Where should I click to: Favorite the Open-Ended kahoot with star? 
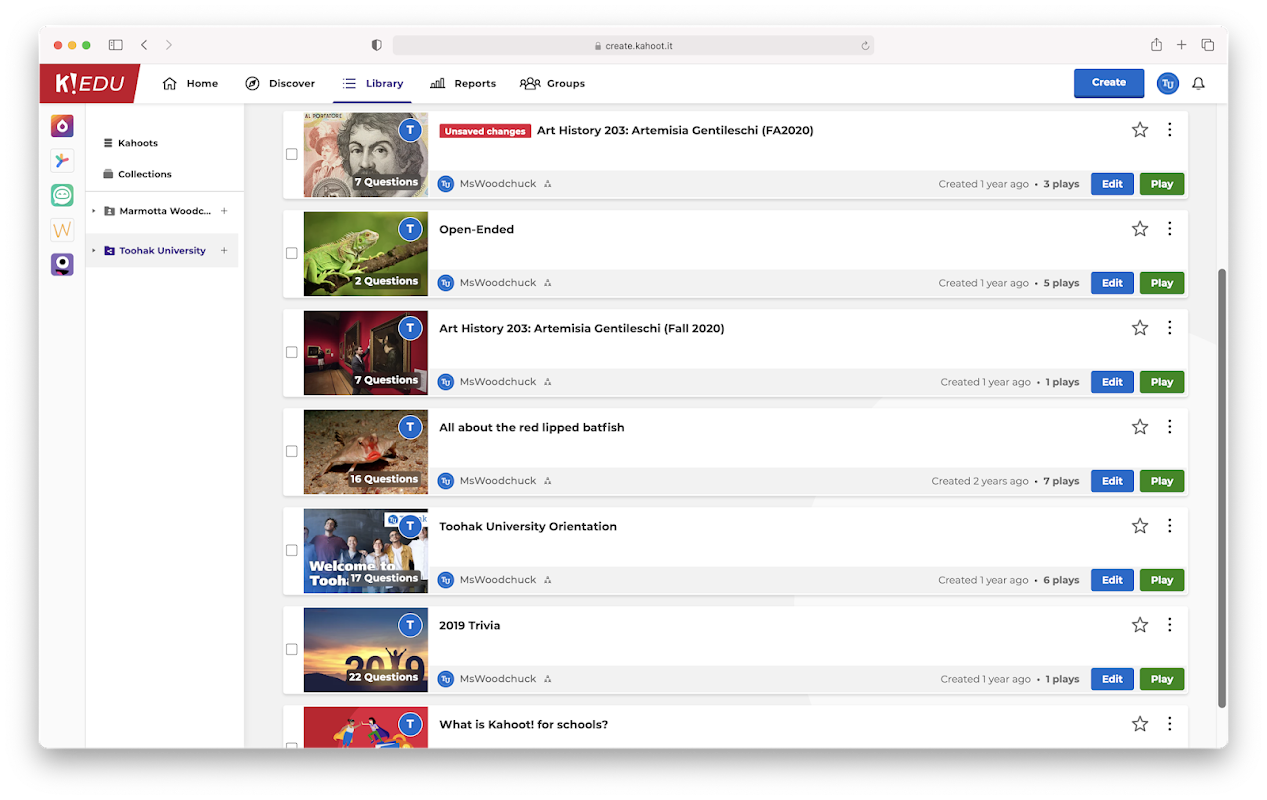1139,229
